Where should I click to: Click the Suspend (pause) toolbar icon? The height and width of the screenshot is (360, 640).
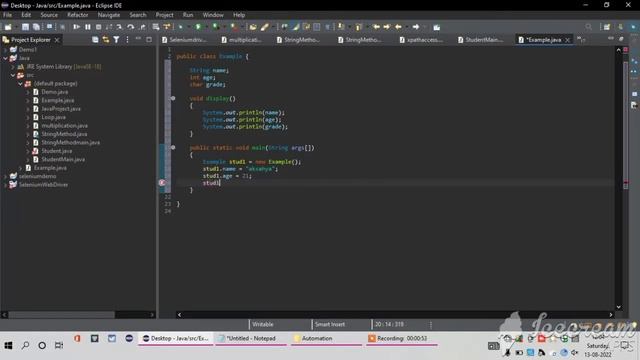(x=87, y=27)
